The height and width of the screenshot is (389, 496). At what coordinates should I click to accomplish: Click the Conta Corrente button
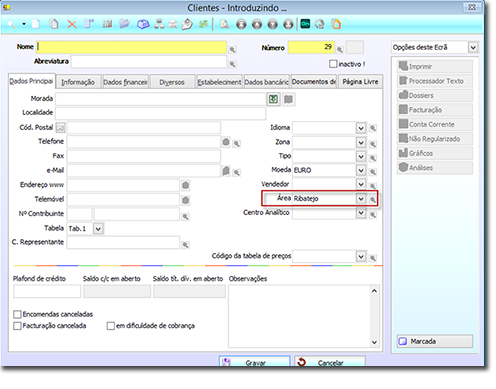click(x=435, y=124)
